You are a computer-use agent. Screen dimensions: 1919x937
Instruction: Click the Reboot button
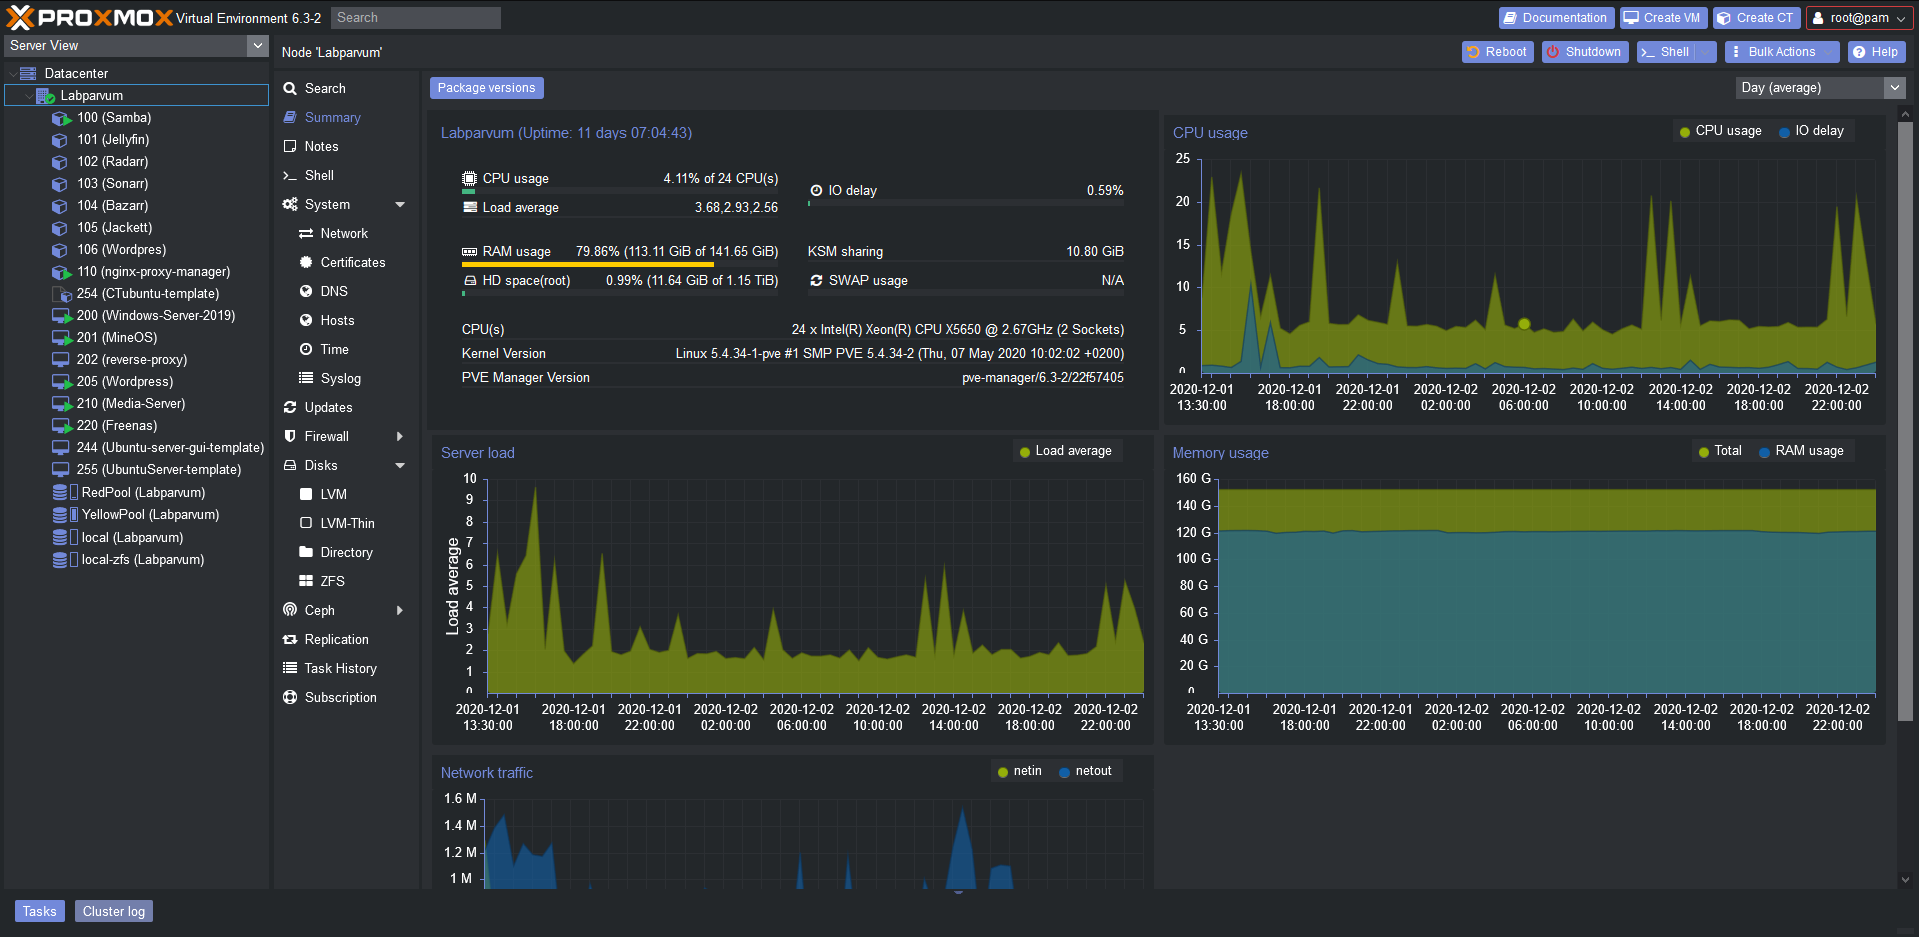coord(1498,52)
